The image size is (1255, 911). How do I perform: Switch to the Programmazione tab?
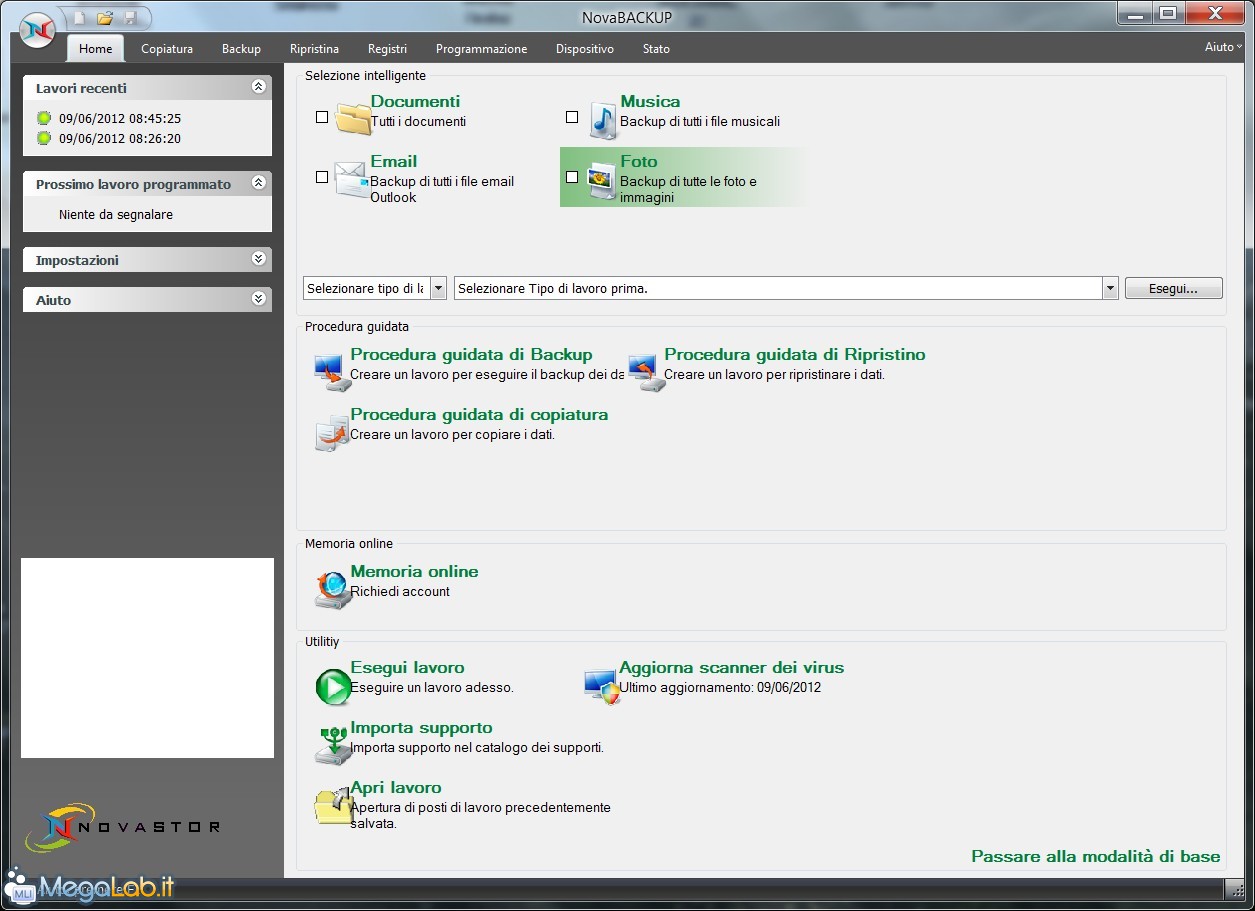pyautogui.click(x=481, y=49)
